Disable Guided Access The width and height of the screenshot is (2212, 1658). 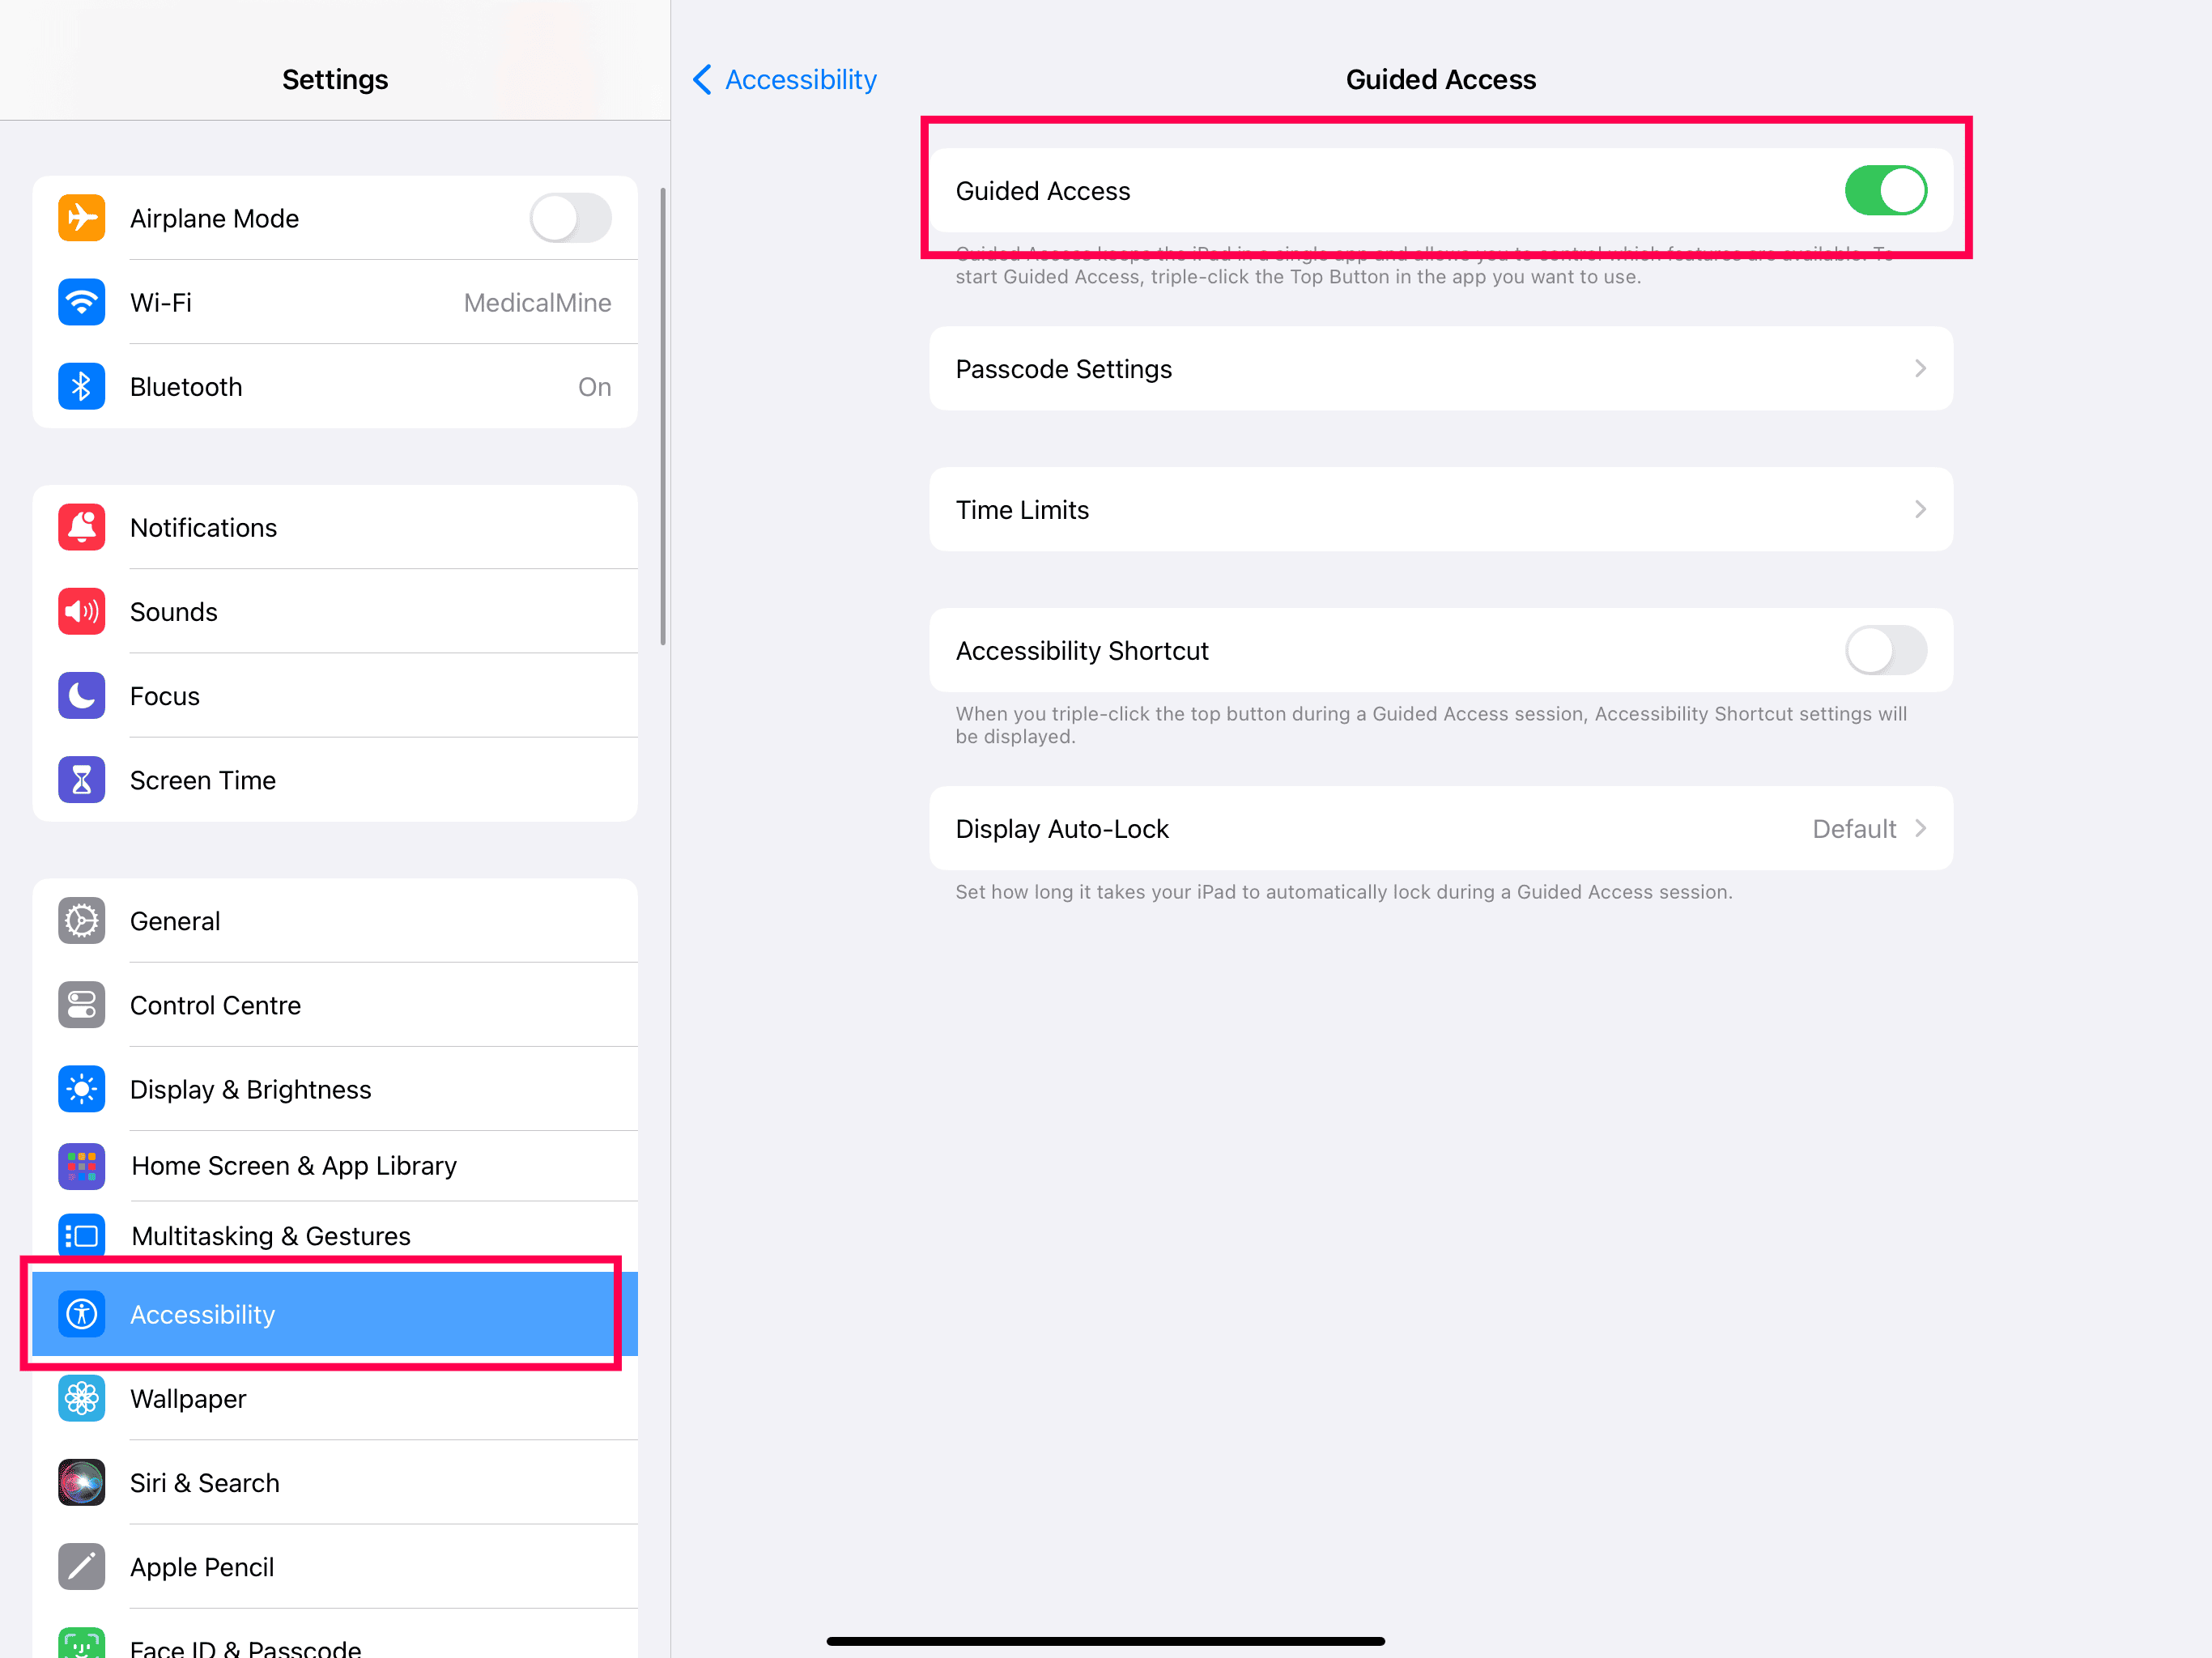pyautogui.click(x=1886, y=190)
